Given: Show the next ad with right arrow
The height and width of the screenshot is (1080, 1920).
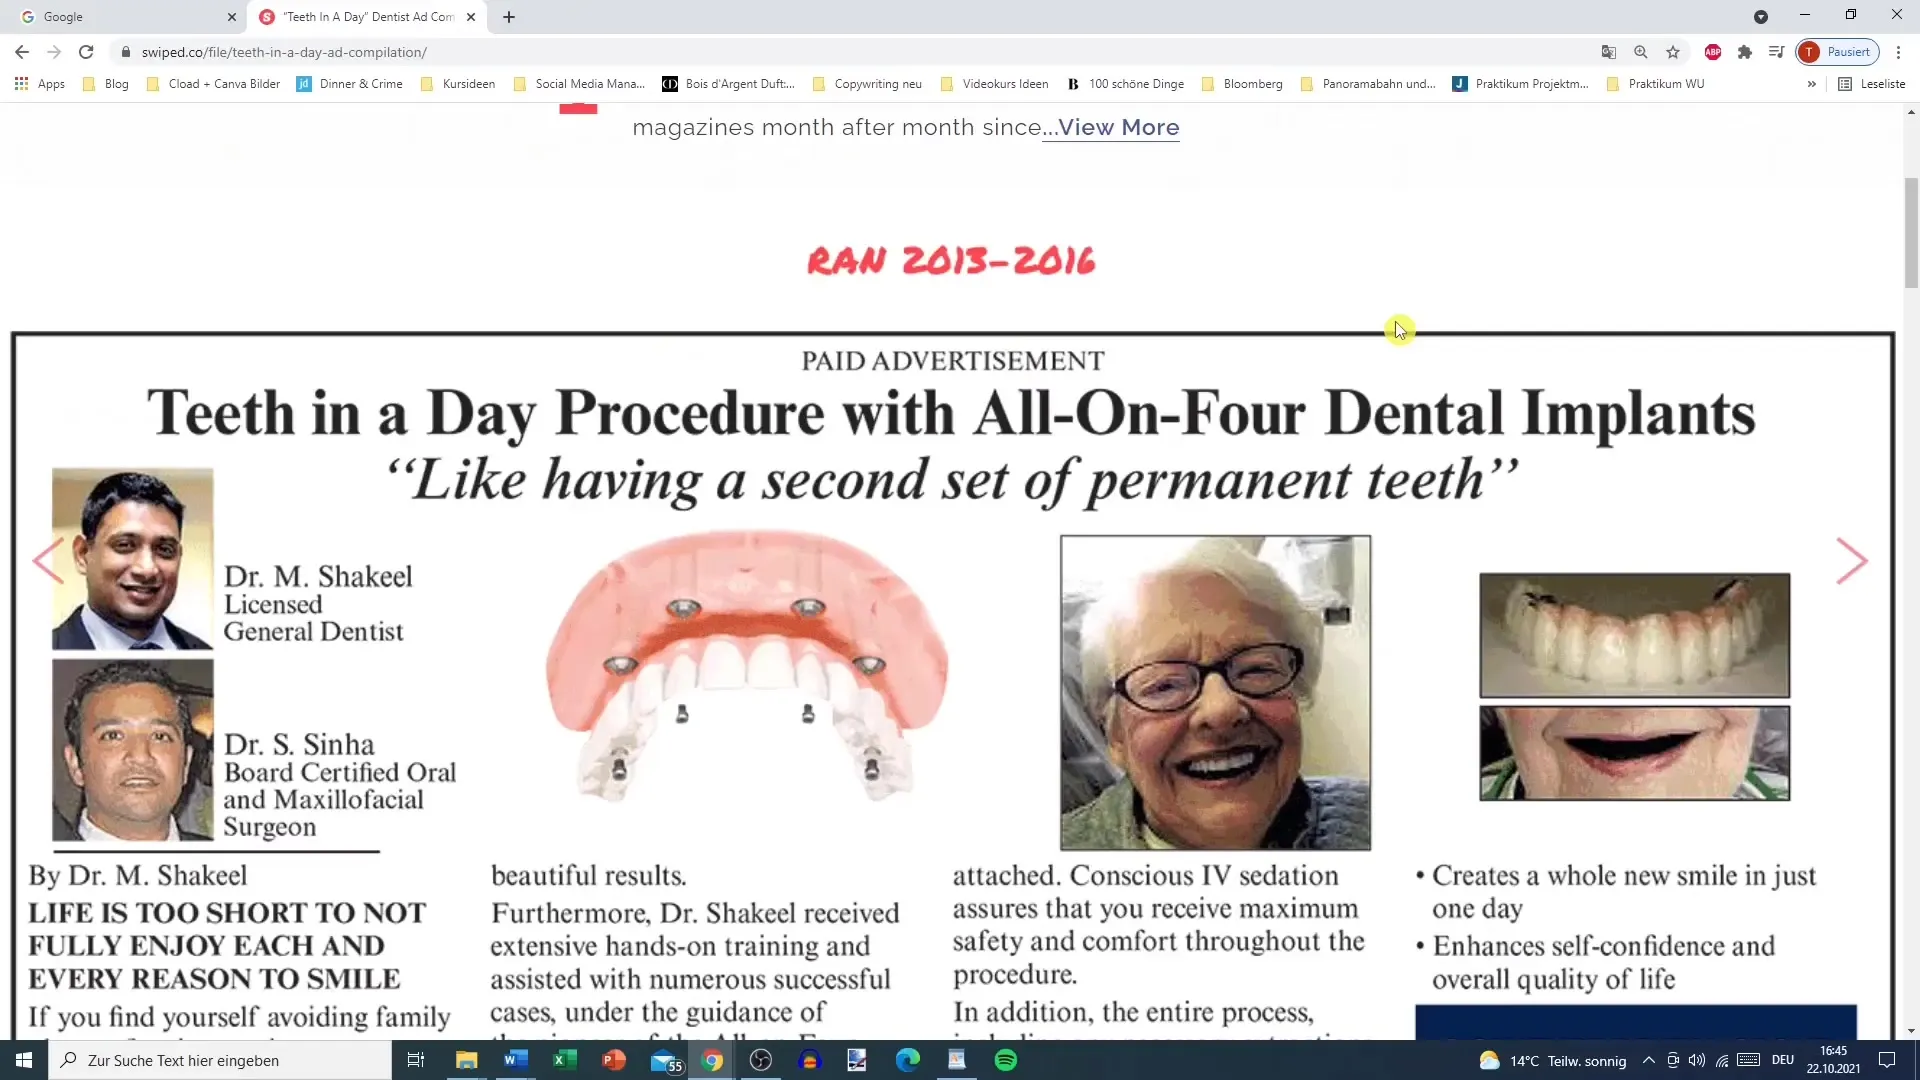Looking at the screenshot, I should pos(1852,561).
